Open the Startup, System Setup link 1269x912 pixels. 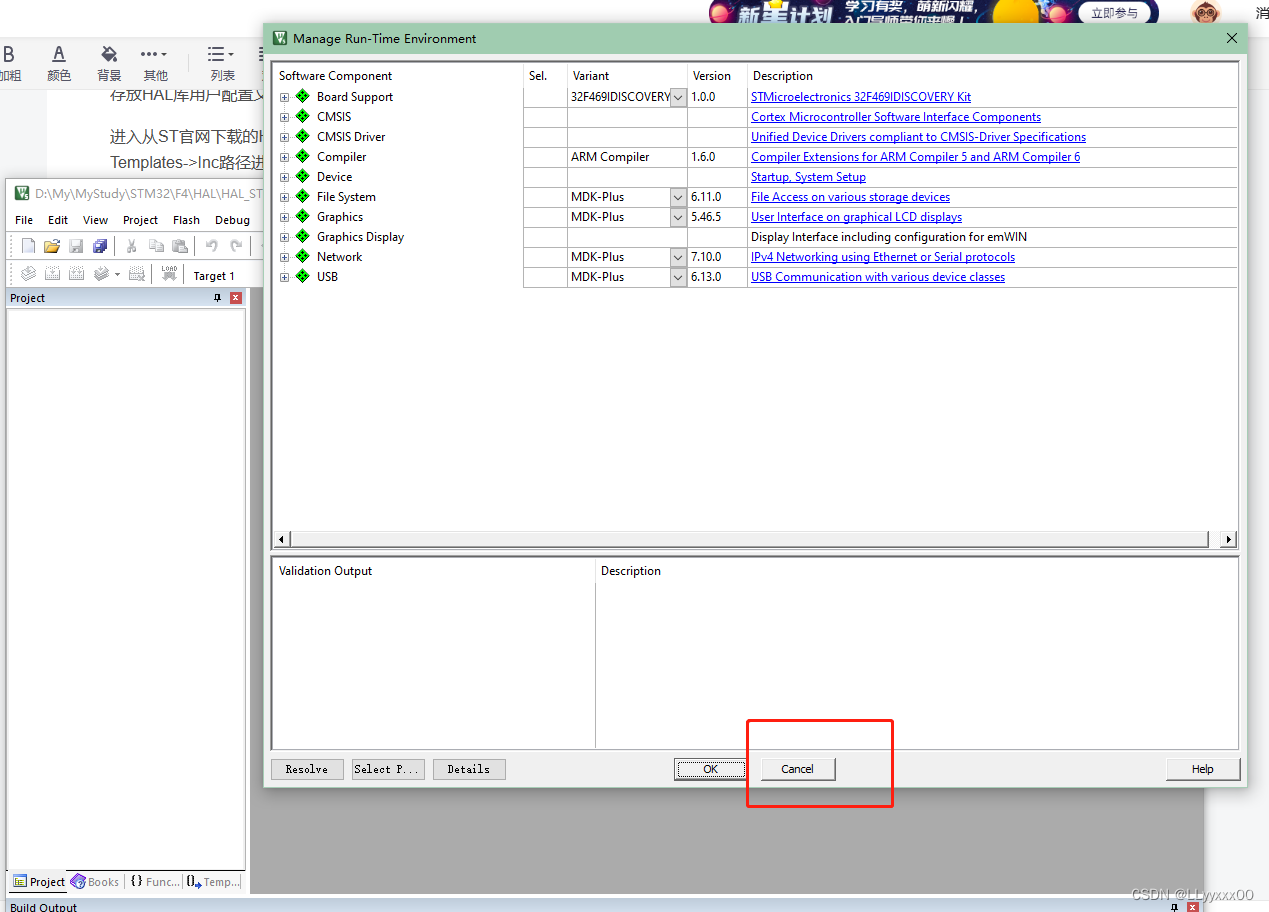pos(808,177)
